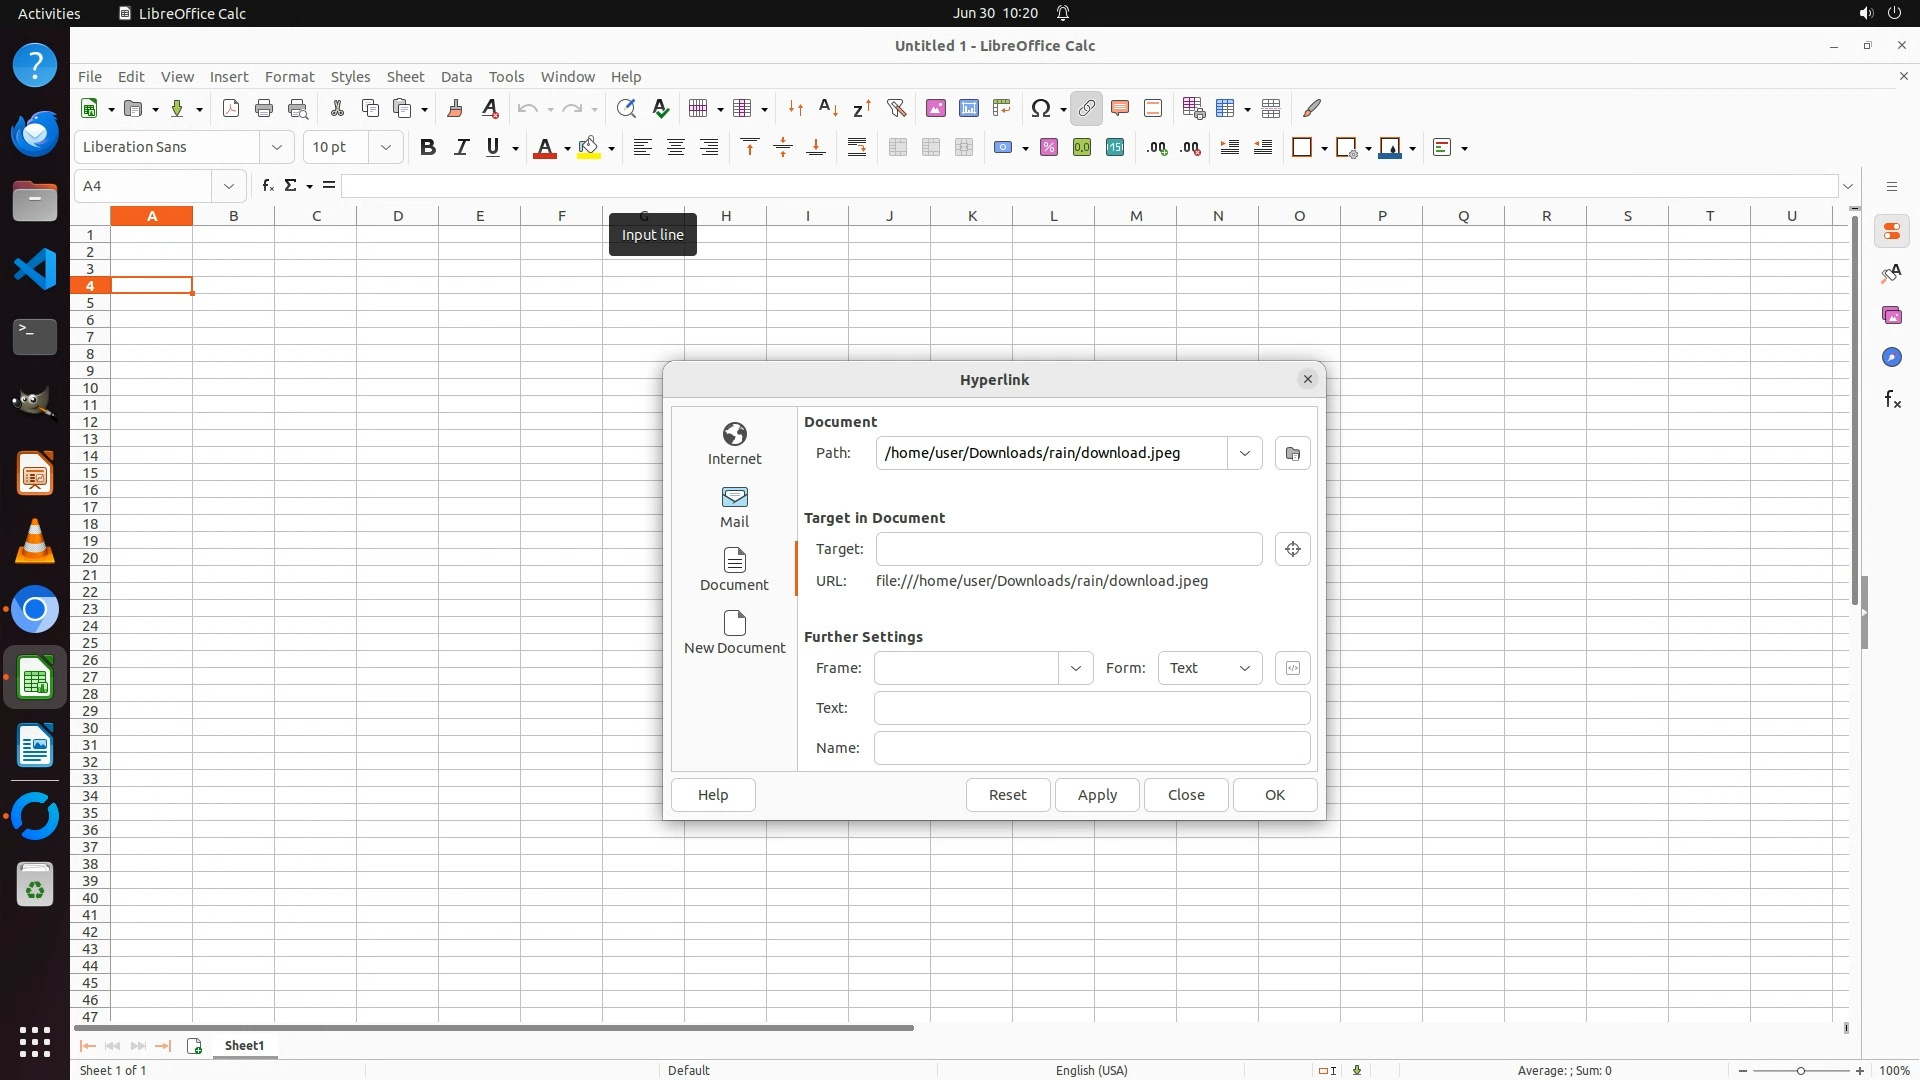Open the Data menu
This screenshot has height=1080, width=1920.
pyautogui.click(x=456, y=77)
